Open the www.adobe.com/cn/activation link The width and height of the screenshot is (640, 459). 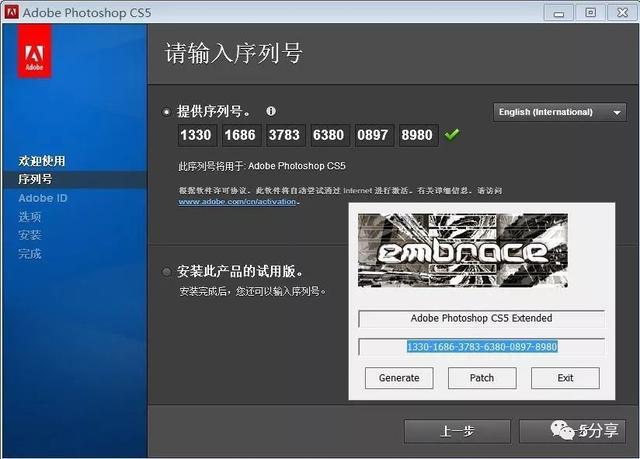coord(237,202)
